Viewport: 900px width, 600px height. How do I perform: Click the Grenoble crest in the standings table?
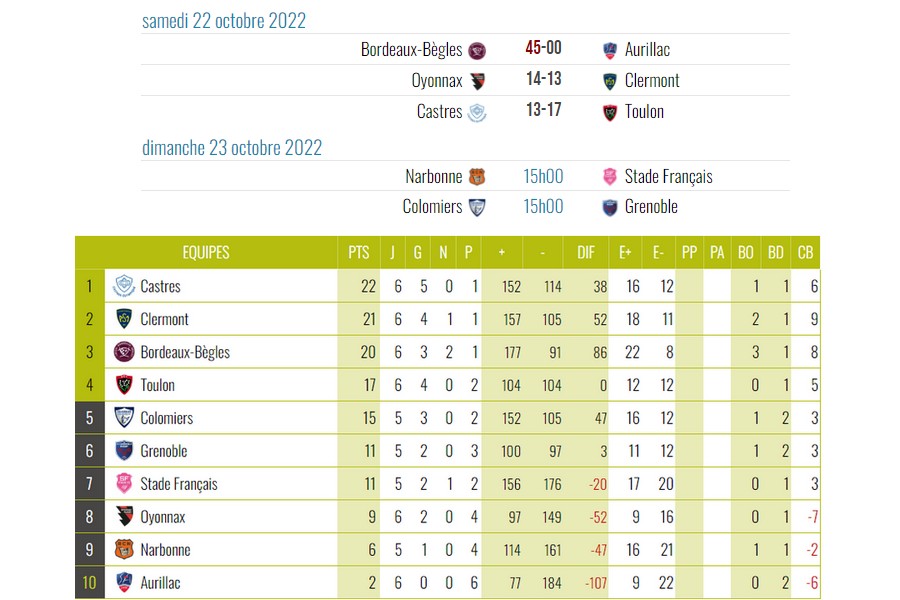[125, 451]
